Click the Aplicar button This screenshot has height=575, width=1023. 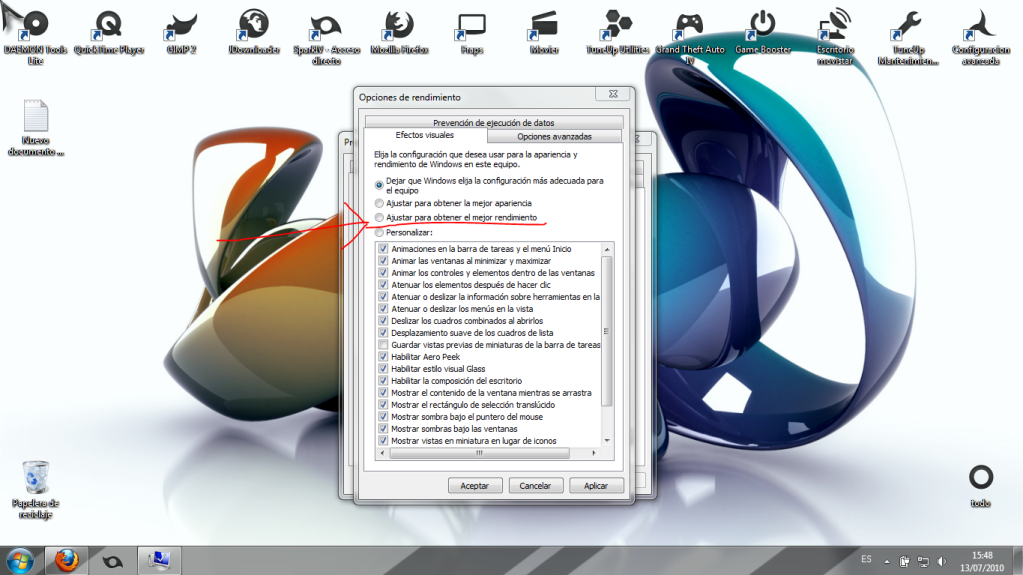596,485
